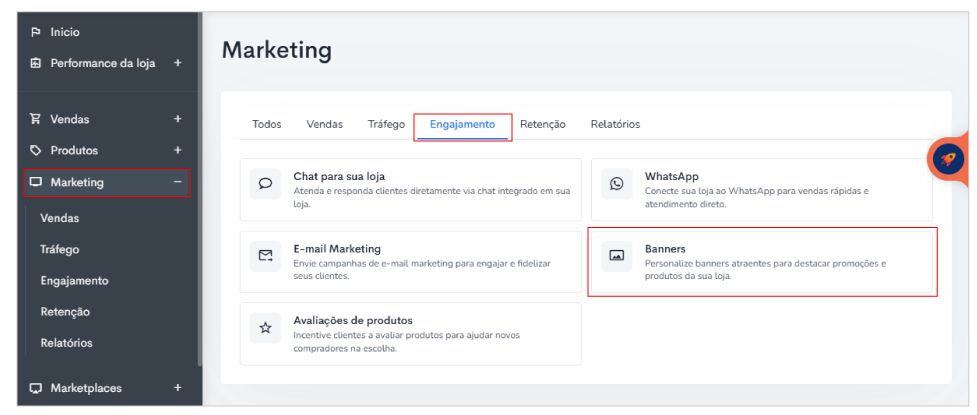
Task: Collapse the Marketing menu minus sign
Action: point(177,182)
